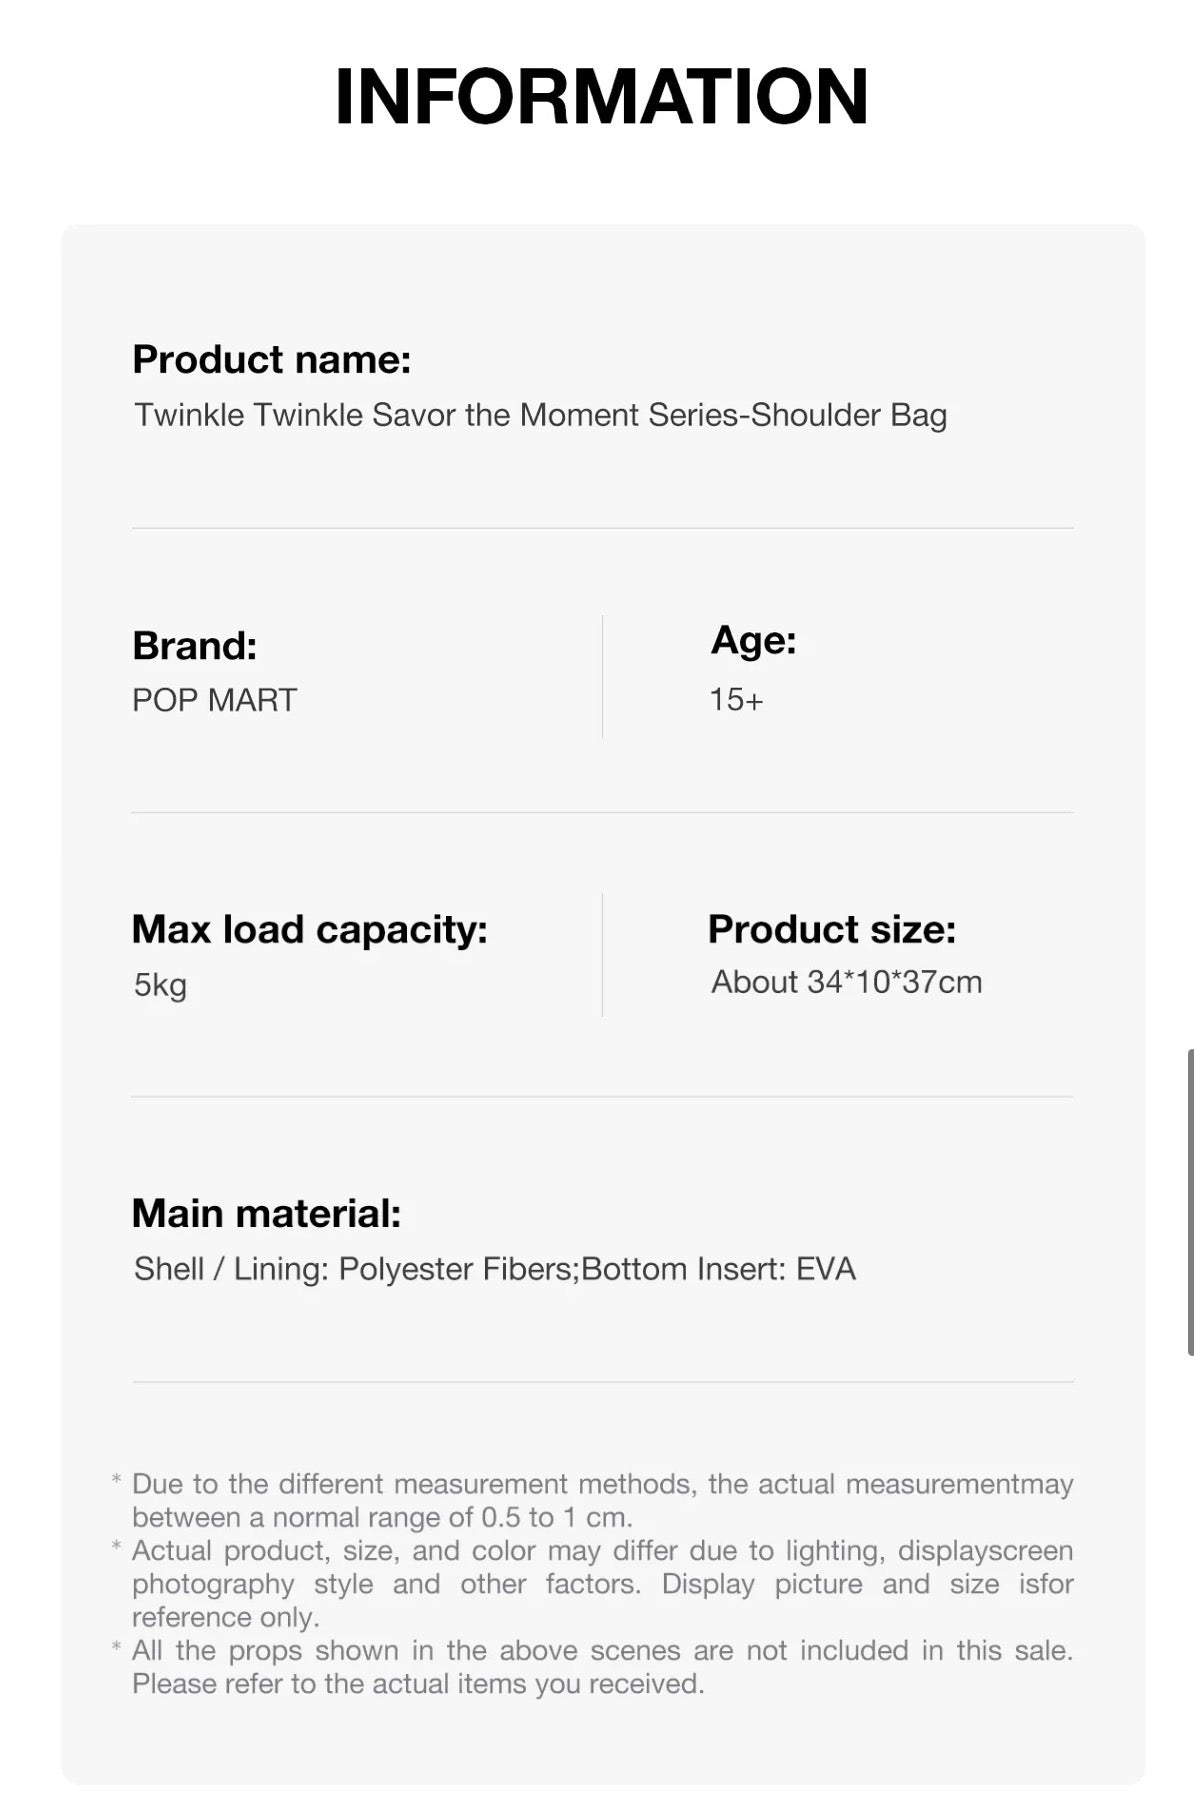Select the Twinkle Twinkle Shoulder Bag product name
This screenshot has height=1793, width=1194.
540,415
